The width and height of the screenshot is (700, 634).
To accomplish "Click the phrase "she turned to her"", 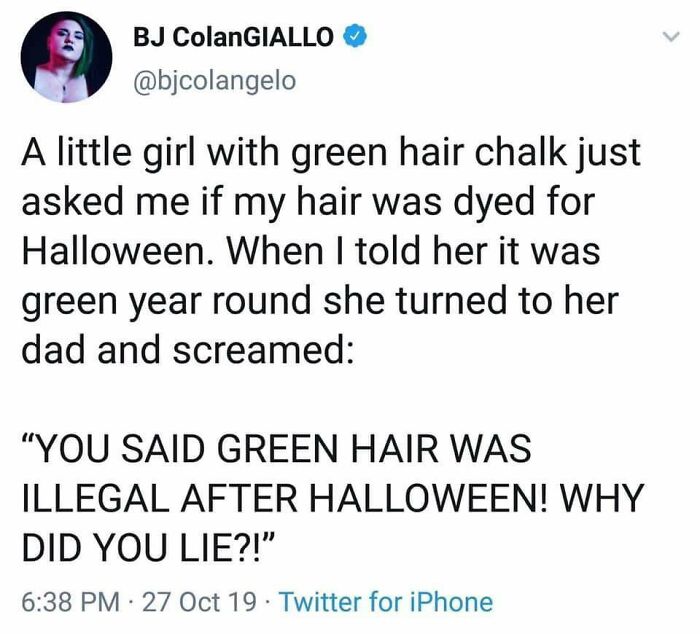I will 471,300.
